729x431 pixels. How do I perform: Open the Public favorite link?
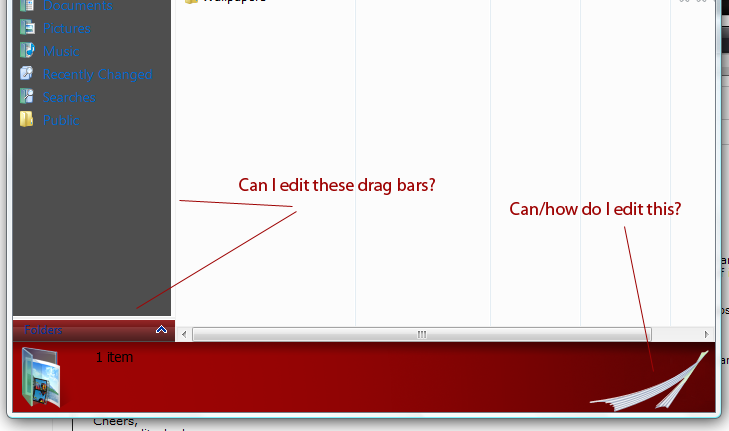[x=61, y=120]
